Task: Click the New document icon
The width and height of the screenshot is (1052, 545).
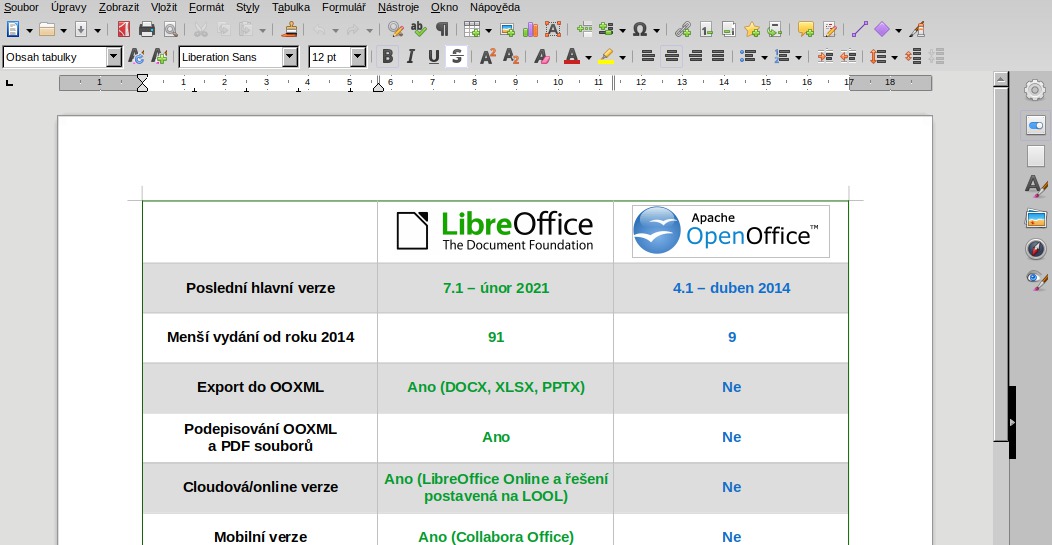Action: (x=13, y=30)
